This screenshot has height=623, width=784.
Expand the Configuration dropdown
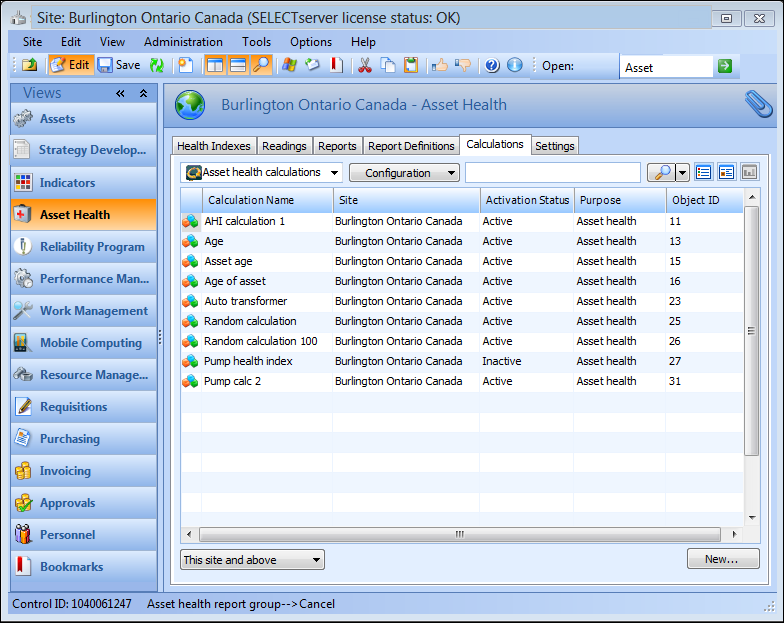[x=404, y=173]
